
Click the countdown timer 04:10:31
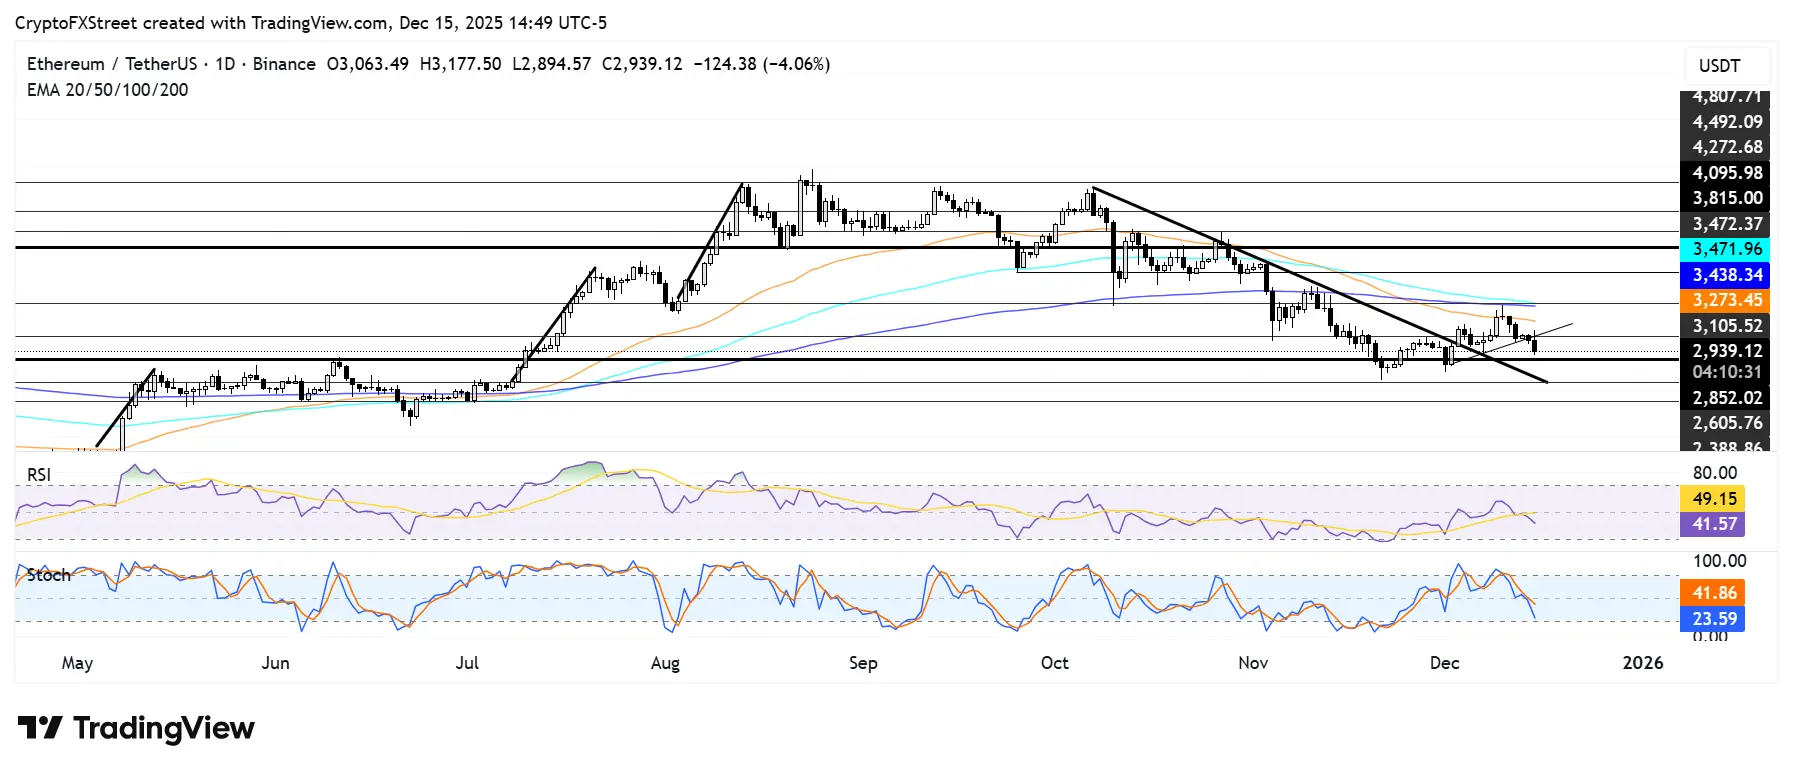click(x=1726, y=372)
